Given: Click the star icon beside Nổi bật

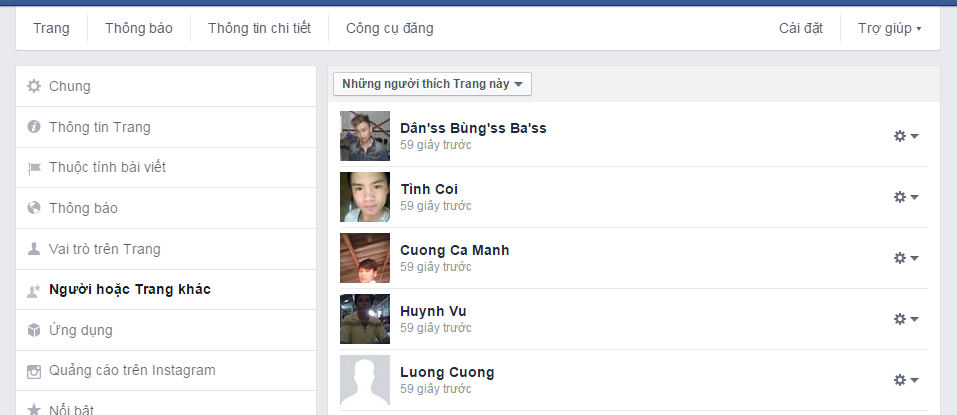Looking at the screenshot, I should (x=34, y=409).
